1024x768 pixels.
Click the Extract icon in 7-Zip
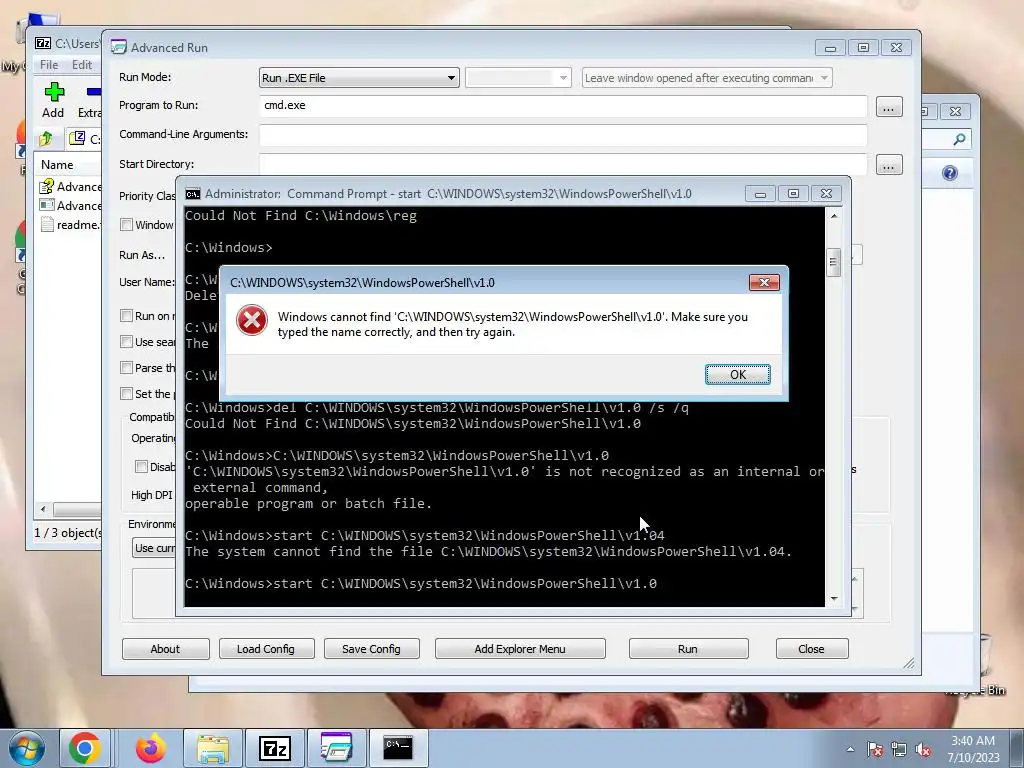point(93,91)
